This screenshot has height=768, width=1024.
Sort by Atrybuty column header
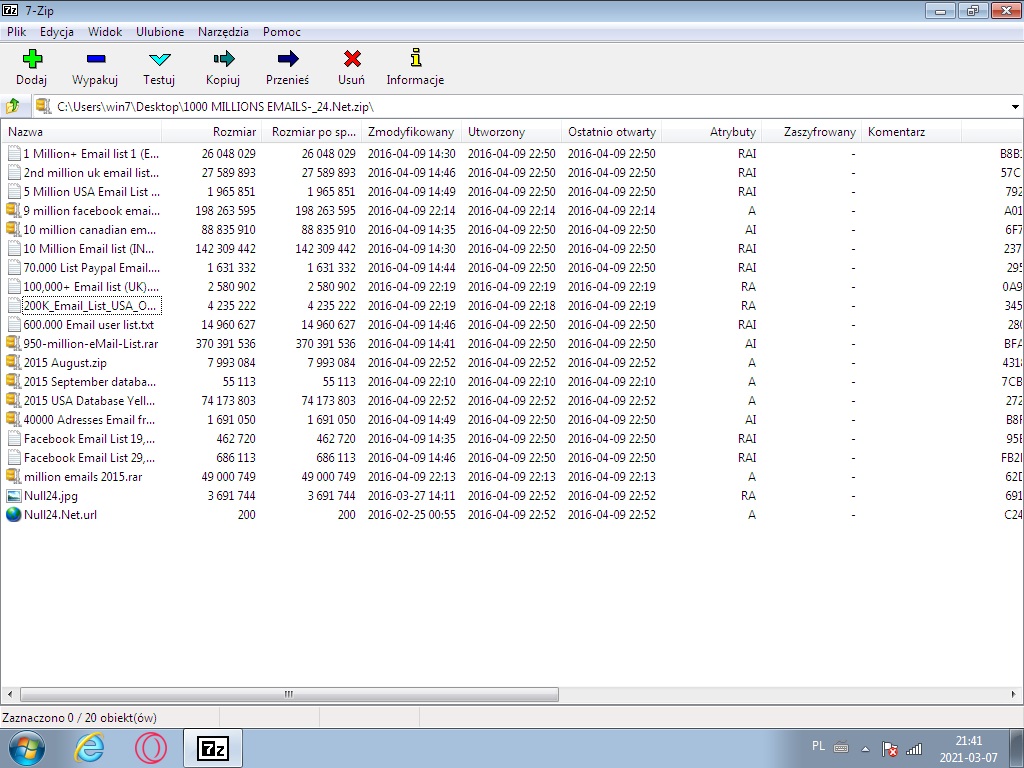click(x=712, y=131)
